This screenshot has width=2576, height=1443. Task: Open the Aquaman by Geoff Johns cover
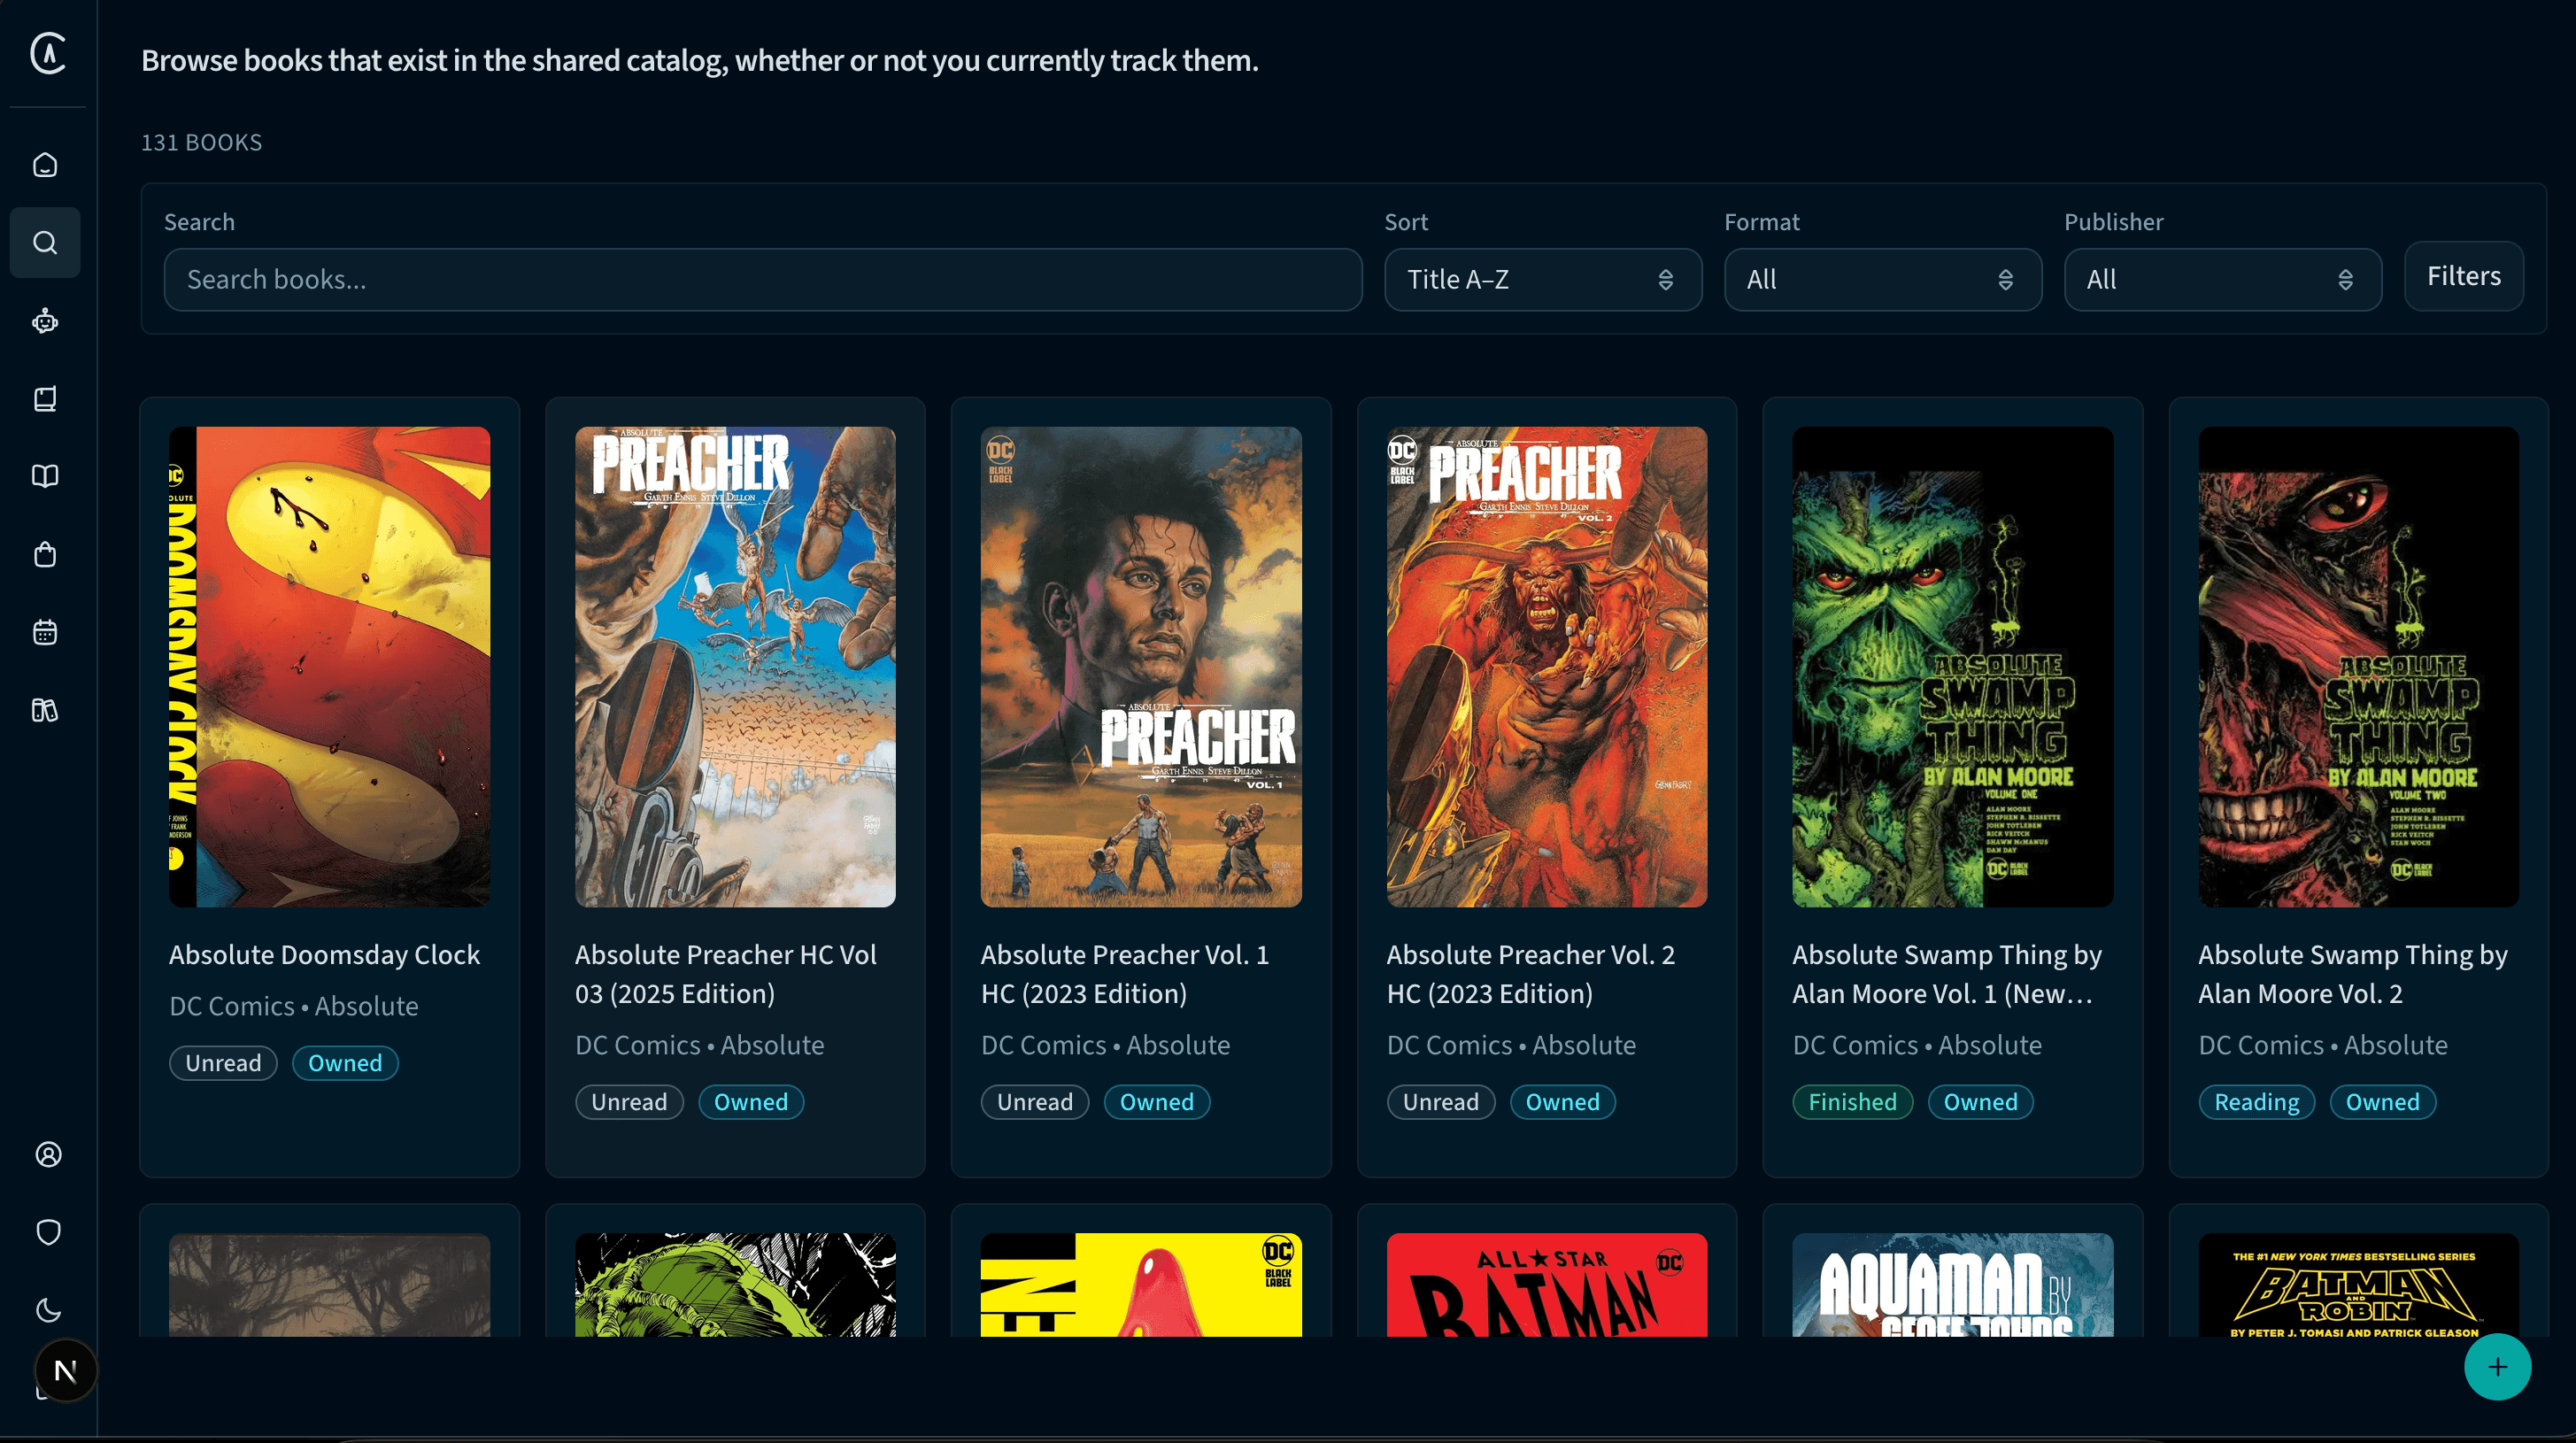point(1952,1285)
